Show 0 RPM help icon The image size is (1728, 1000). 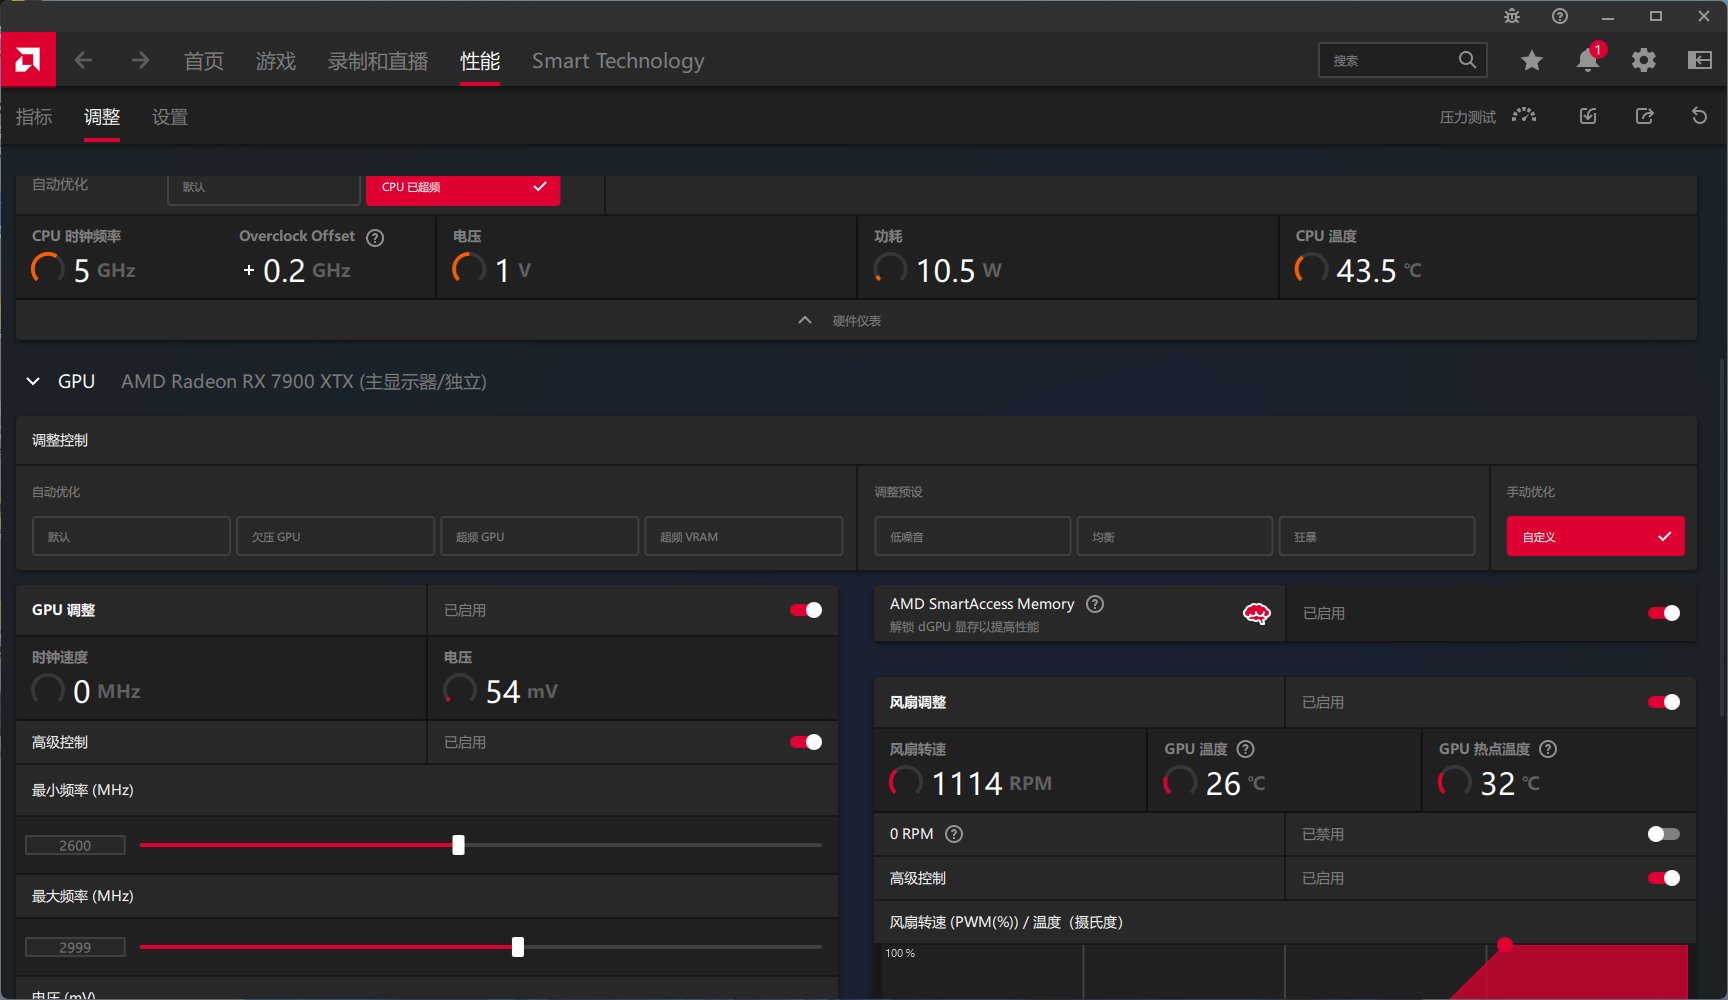pos(954,834)
